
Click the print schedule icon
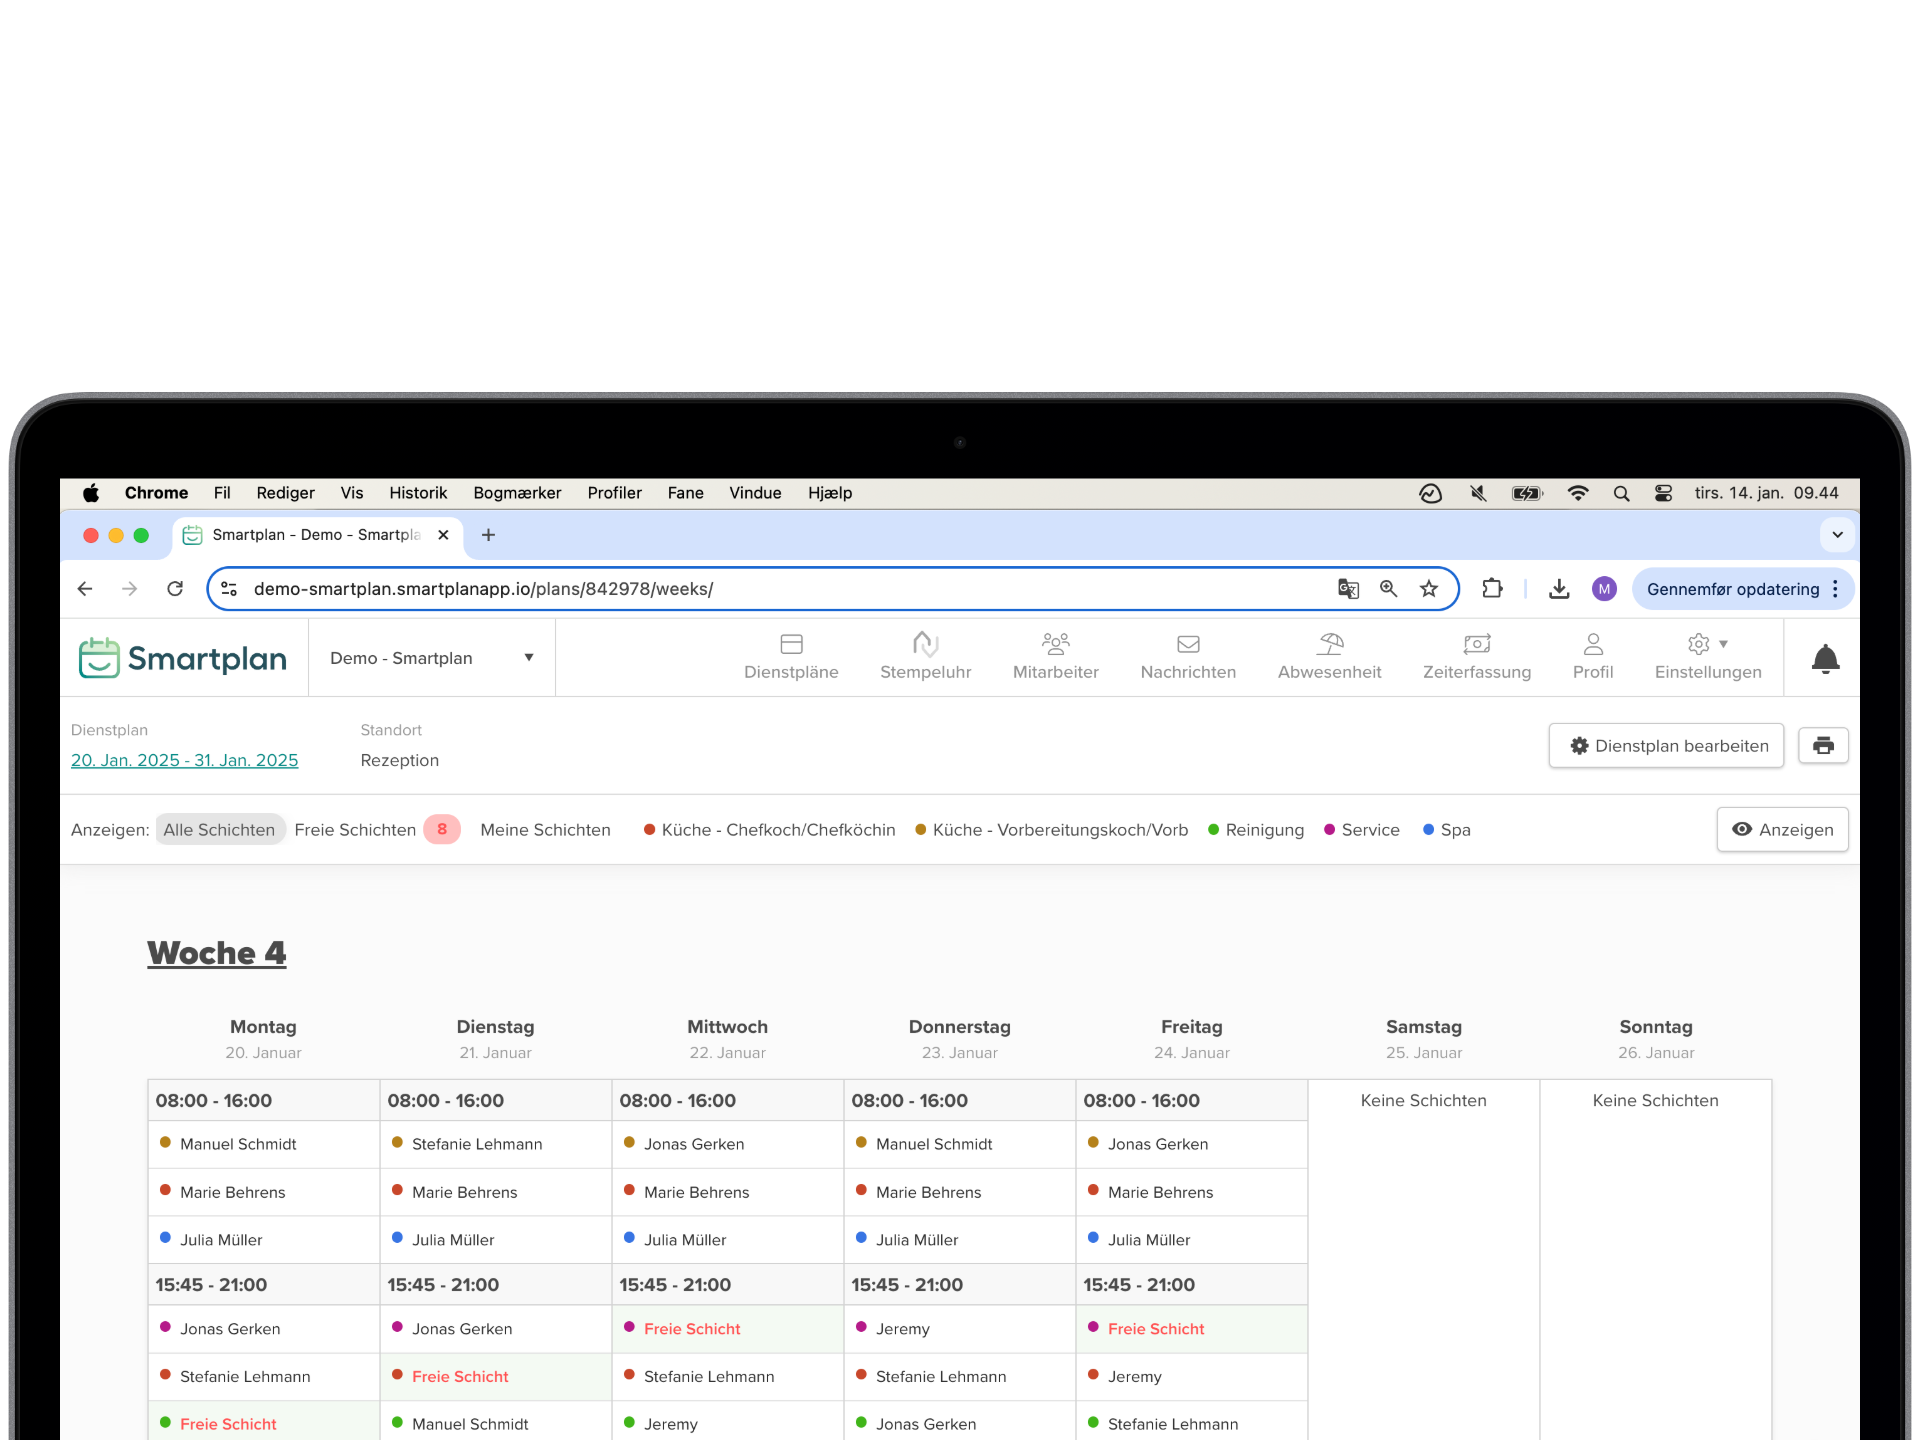tap(1823, 746)
